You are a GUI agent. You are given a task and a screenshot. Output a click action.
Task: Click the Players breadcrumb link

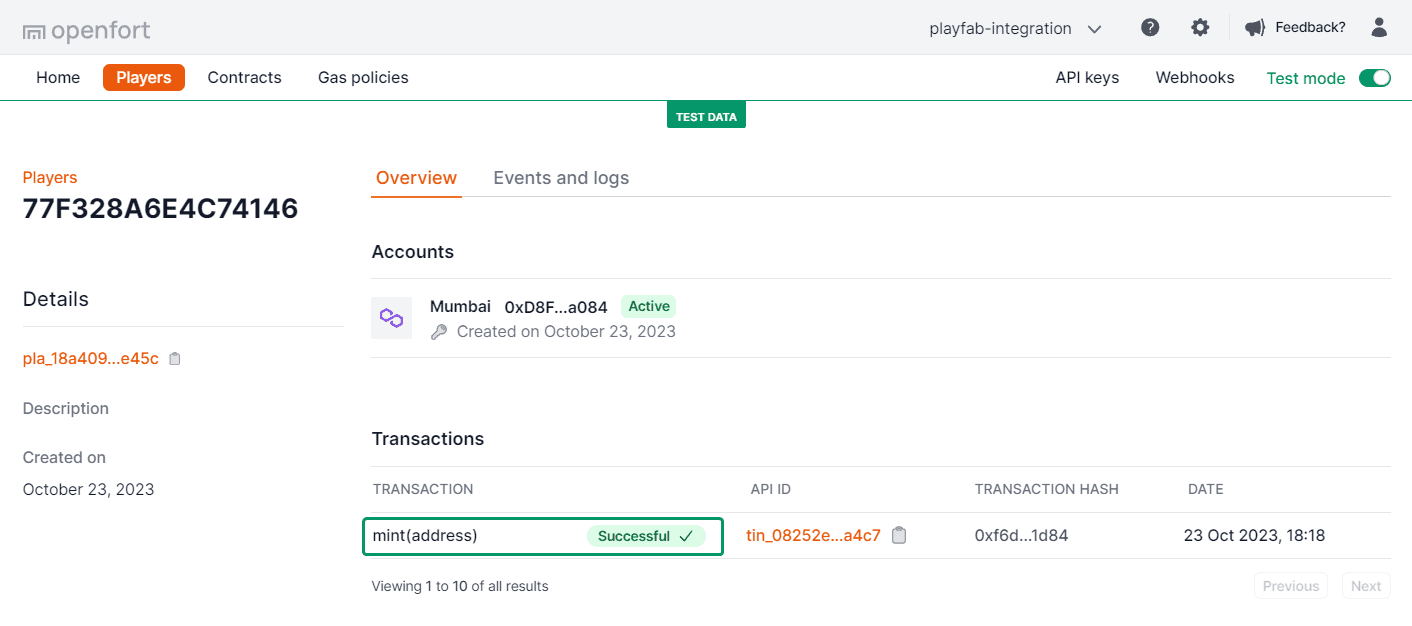point(50,177)
